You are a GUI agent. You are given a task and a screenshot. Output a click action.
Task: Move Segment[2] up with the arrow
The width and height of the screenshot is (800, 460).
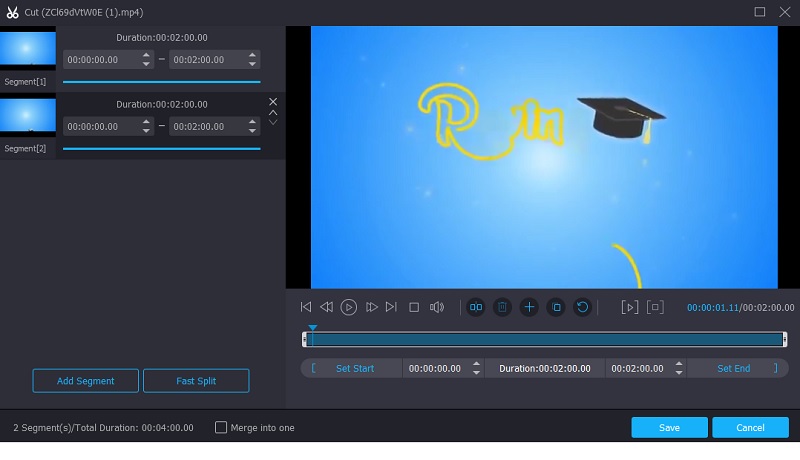(273, 113)
